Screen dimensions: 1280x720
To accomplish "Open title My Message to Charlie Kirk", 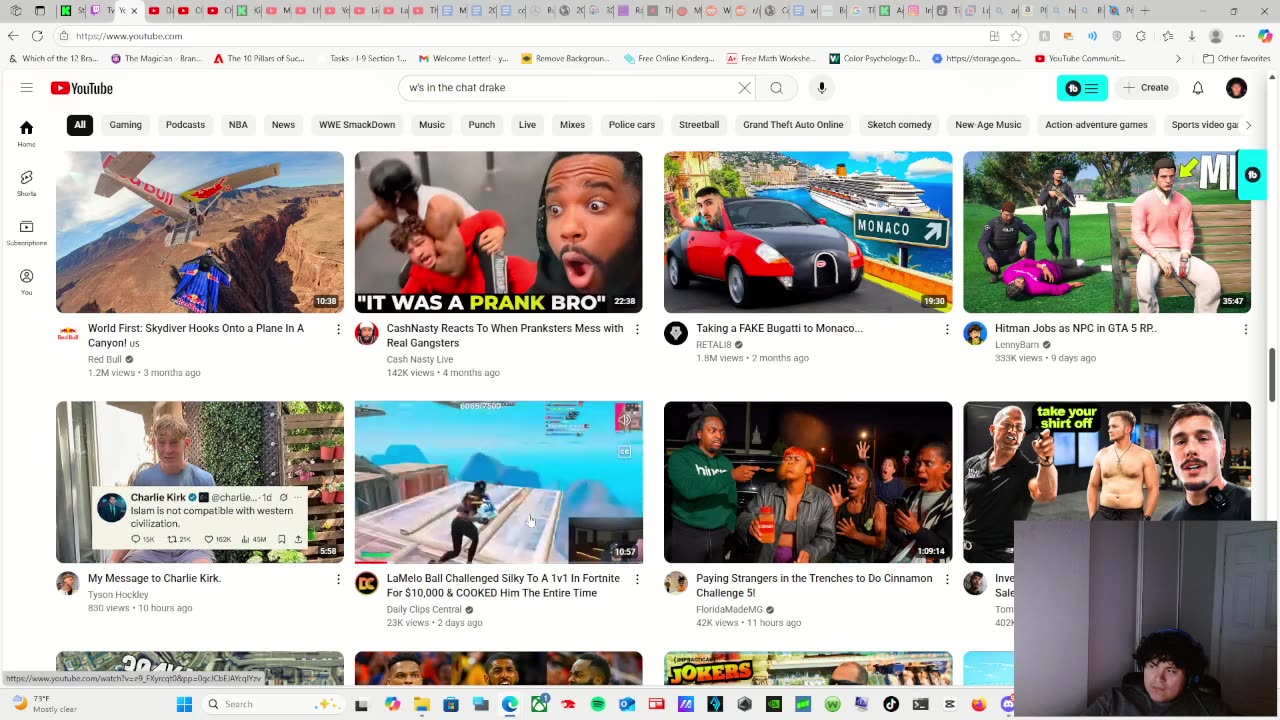I will (x=154, y=578).
